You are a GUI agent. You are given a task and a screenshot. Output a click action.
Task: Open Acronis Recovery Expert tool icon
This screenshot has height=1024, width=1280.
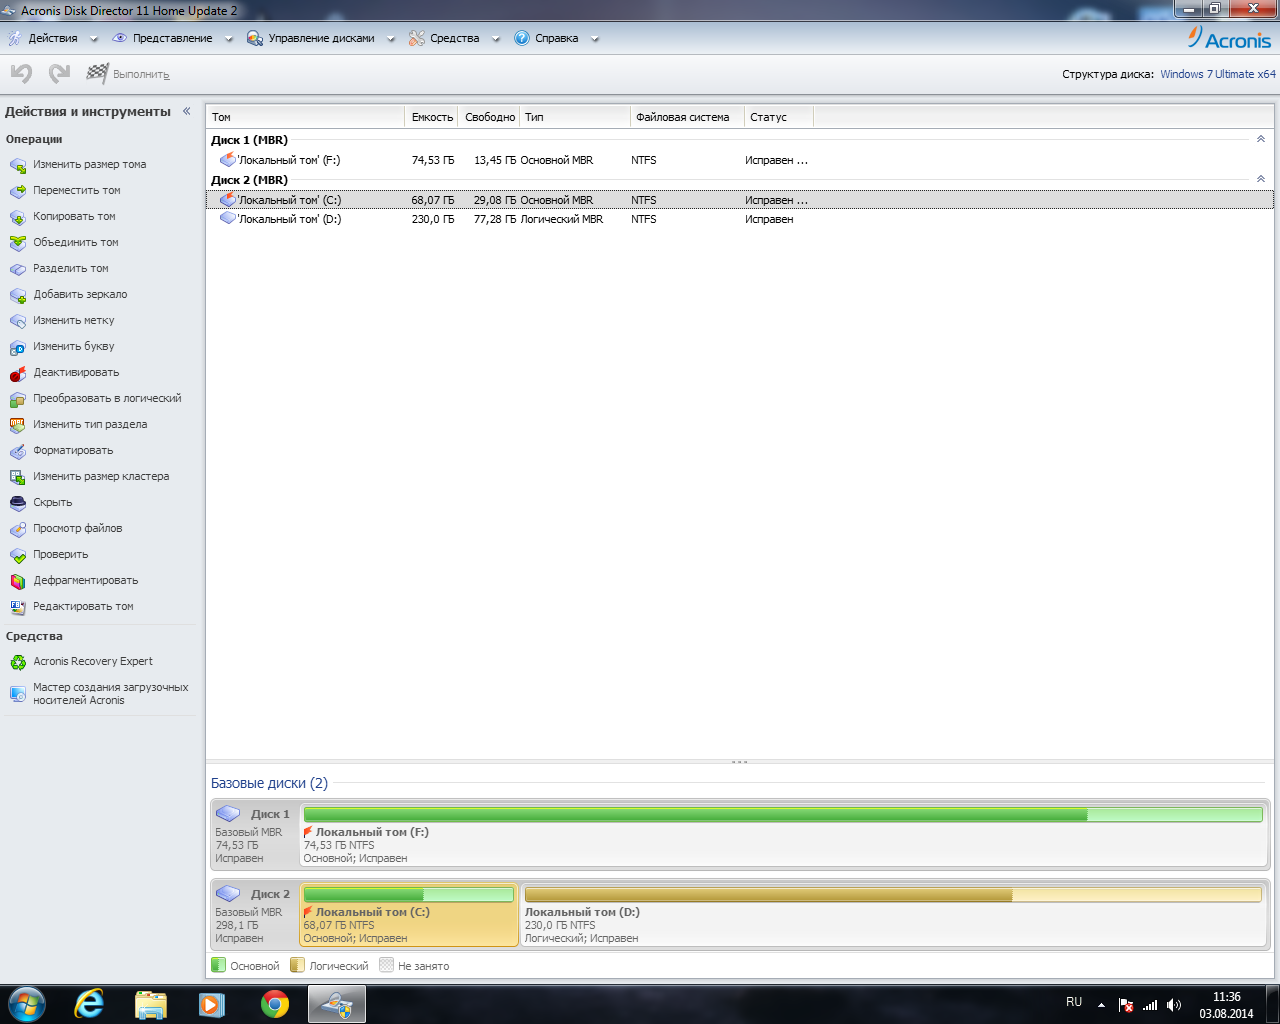coord(18,662)
